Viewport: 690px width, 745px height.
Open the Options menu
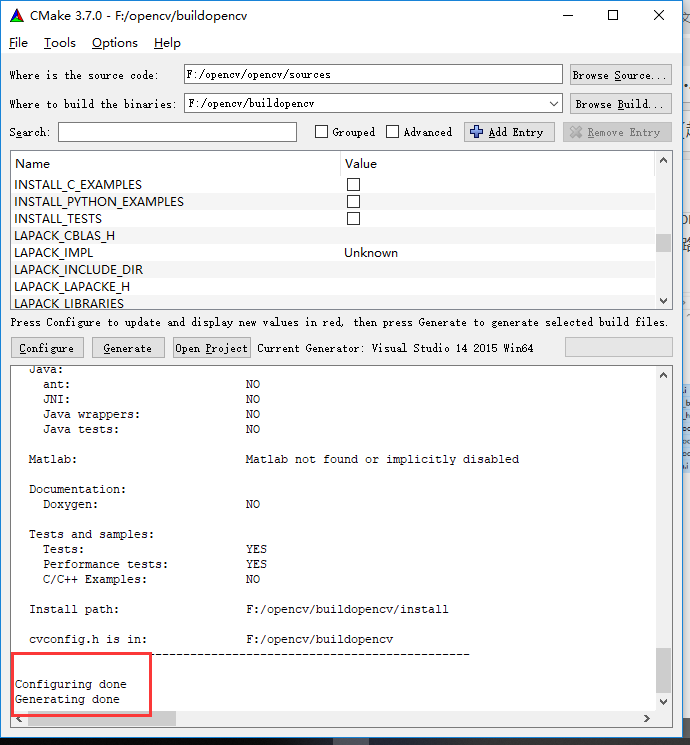[115, 43]
